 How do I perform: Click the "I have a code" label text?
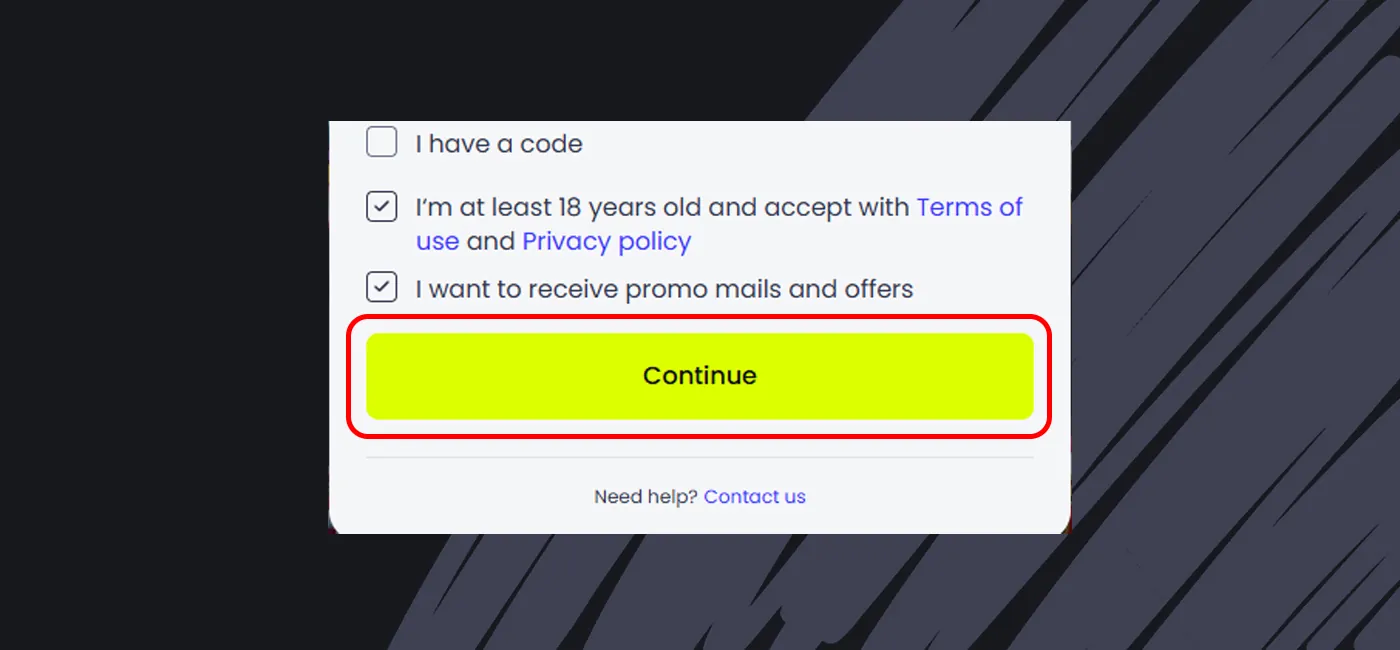tap(499, 144)
